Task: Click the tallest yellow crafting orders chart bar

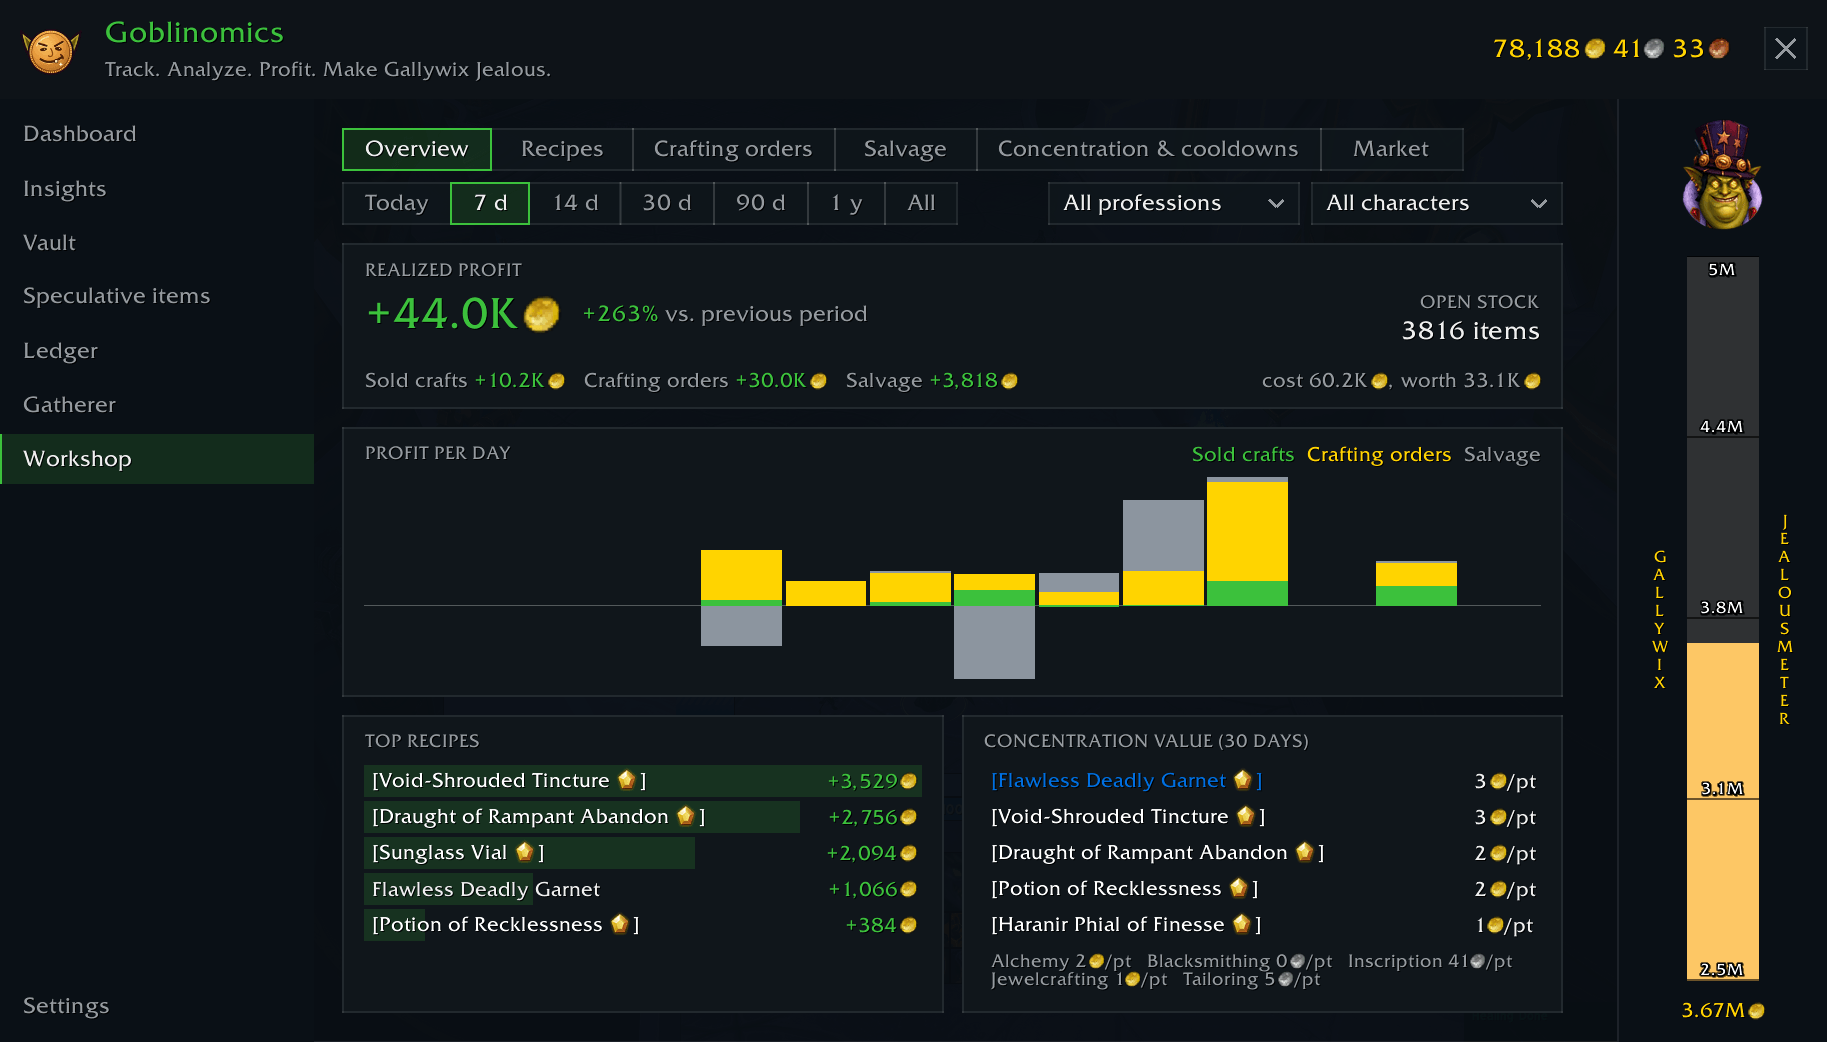Action: pos(1247,532)
